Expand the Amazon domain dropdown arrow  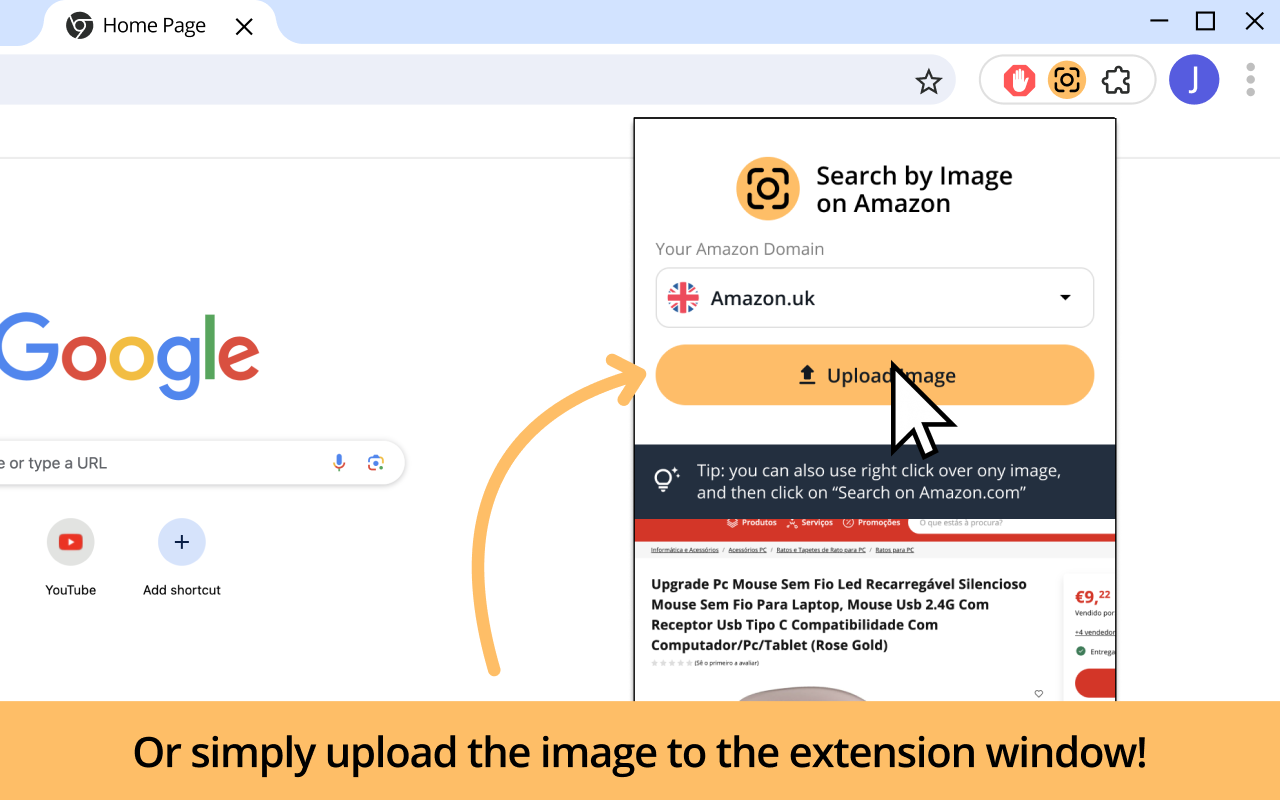[x=1065, y=298]
